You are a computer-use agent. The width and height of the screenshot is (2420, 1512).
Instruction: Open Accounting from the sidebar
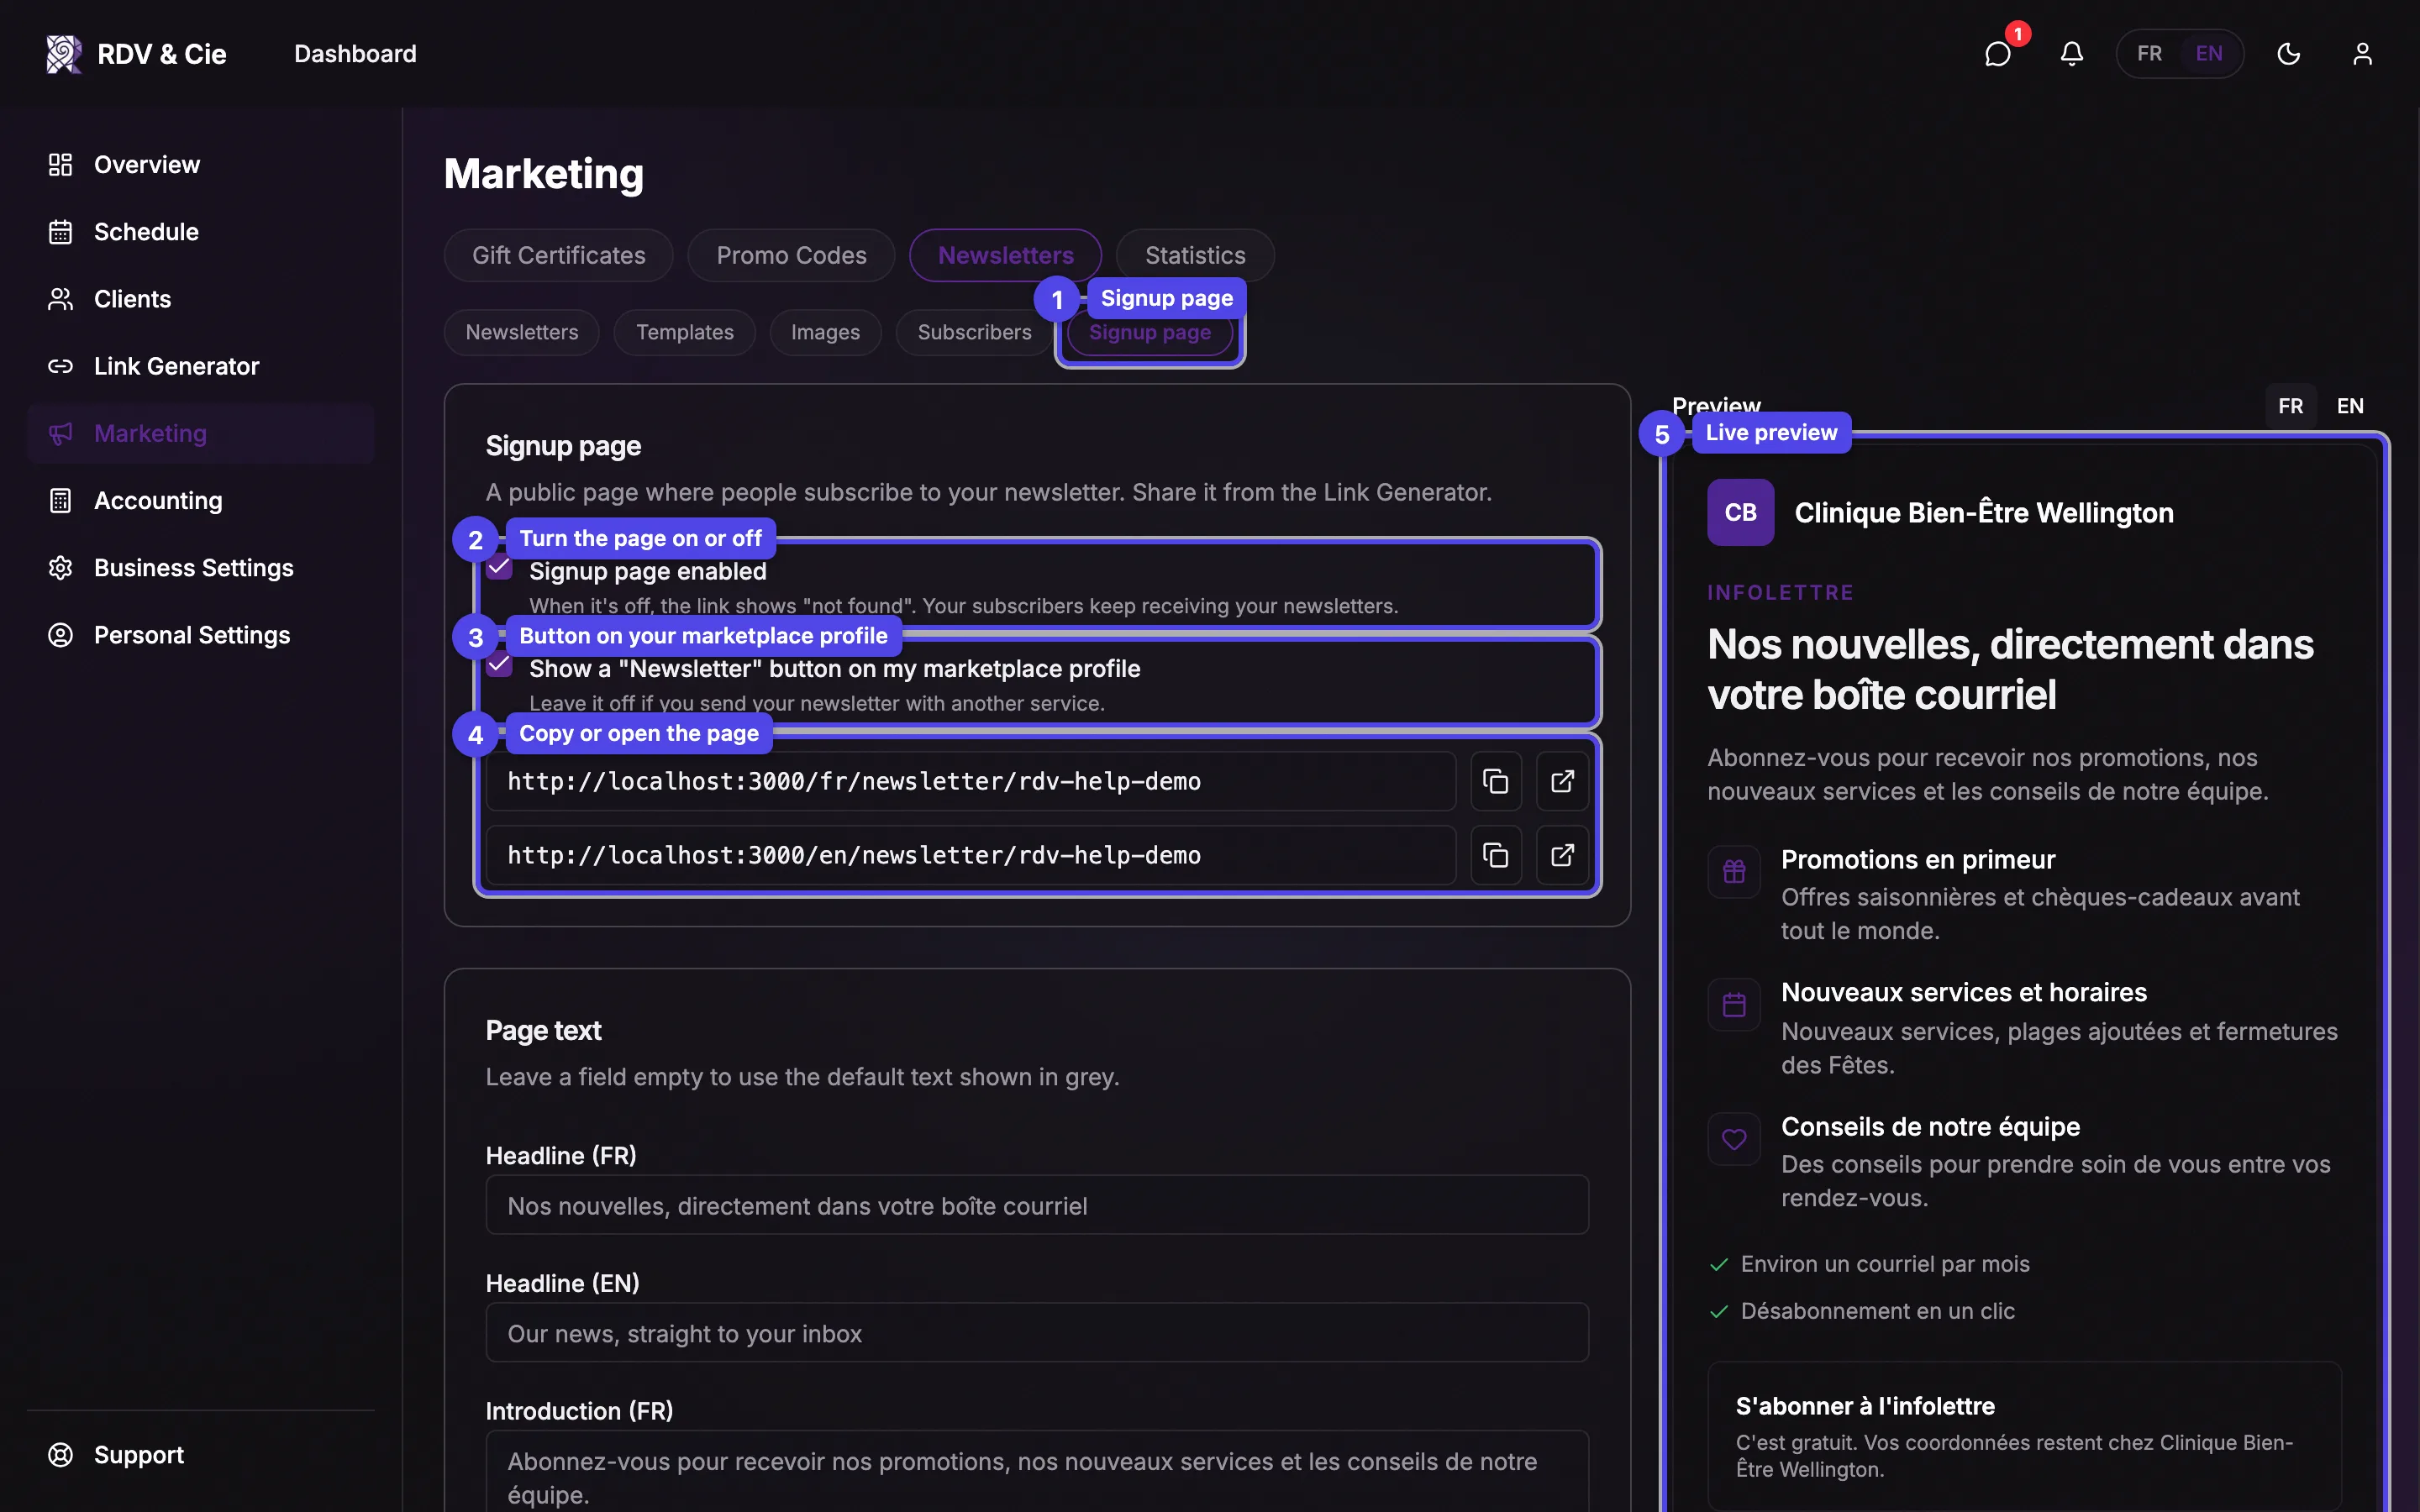point(200,501)
